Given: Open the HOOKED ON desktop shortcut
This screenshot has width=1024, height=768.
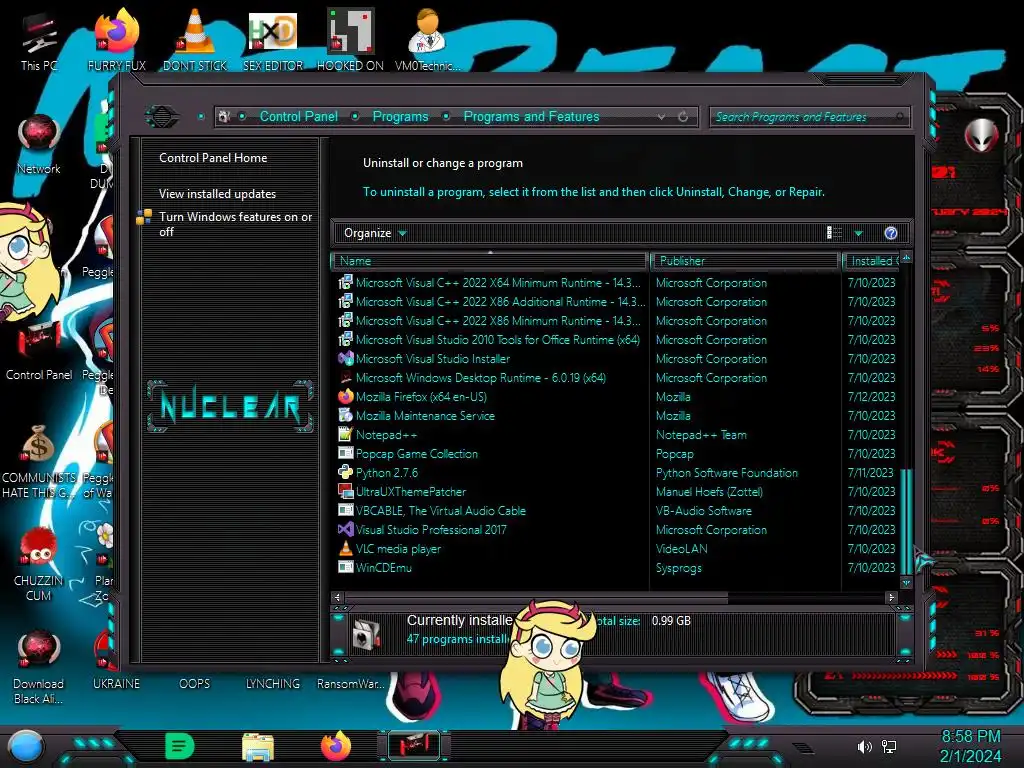Looking at the screenshot, I should click(x=350, y=40).
